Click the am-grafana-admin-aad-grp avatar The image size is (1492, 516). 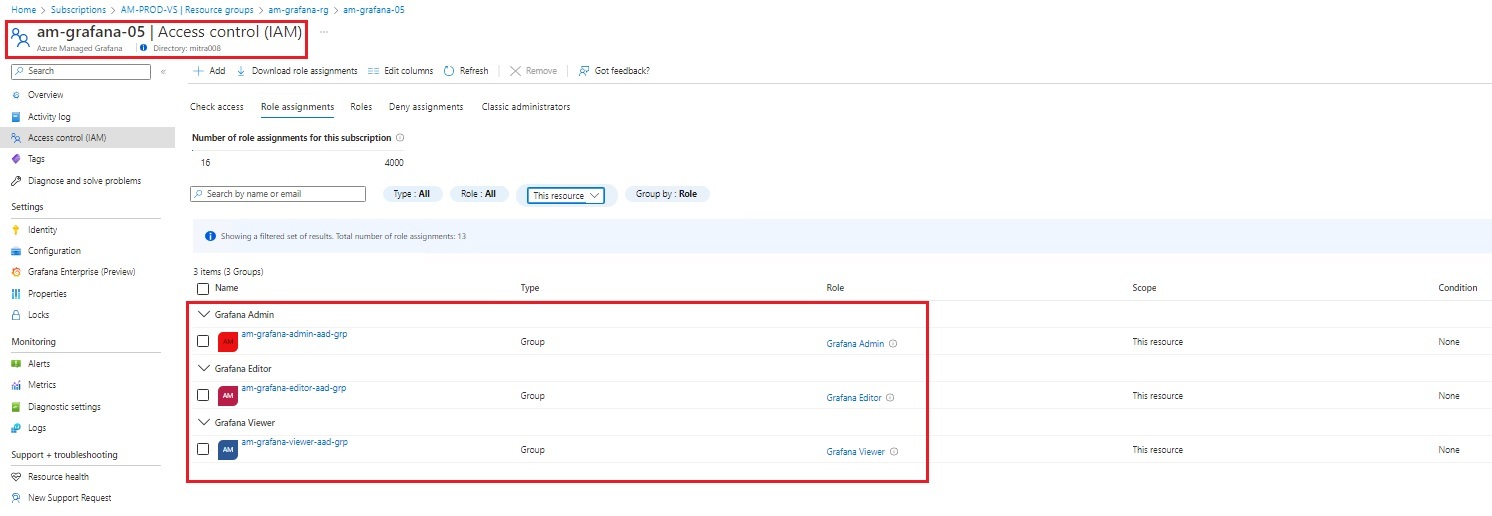tap(228, 341)
